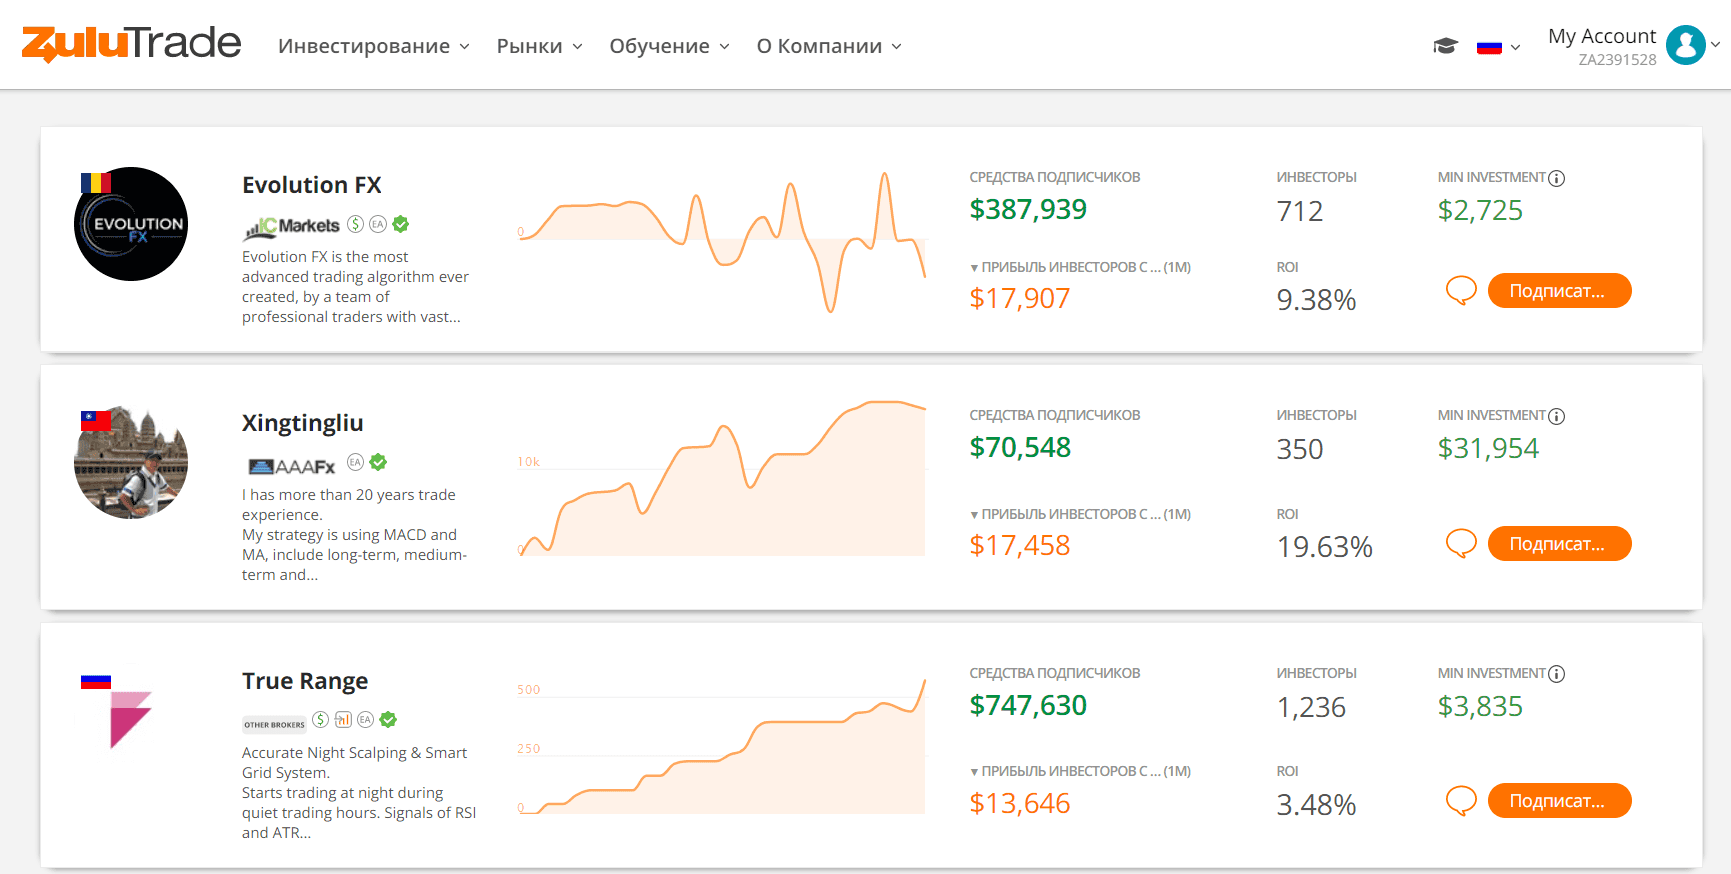The height and width of the screenshot is (874, 1731).
Task: Click the 1,236 investors count
Action: point(1311,707)
